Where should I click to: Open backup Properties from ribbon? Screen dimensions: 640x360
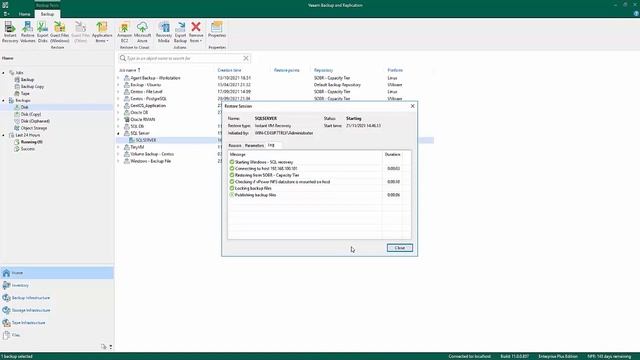point(217,30)
